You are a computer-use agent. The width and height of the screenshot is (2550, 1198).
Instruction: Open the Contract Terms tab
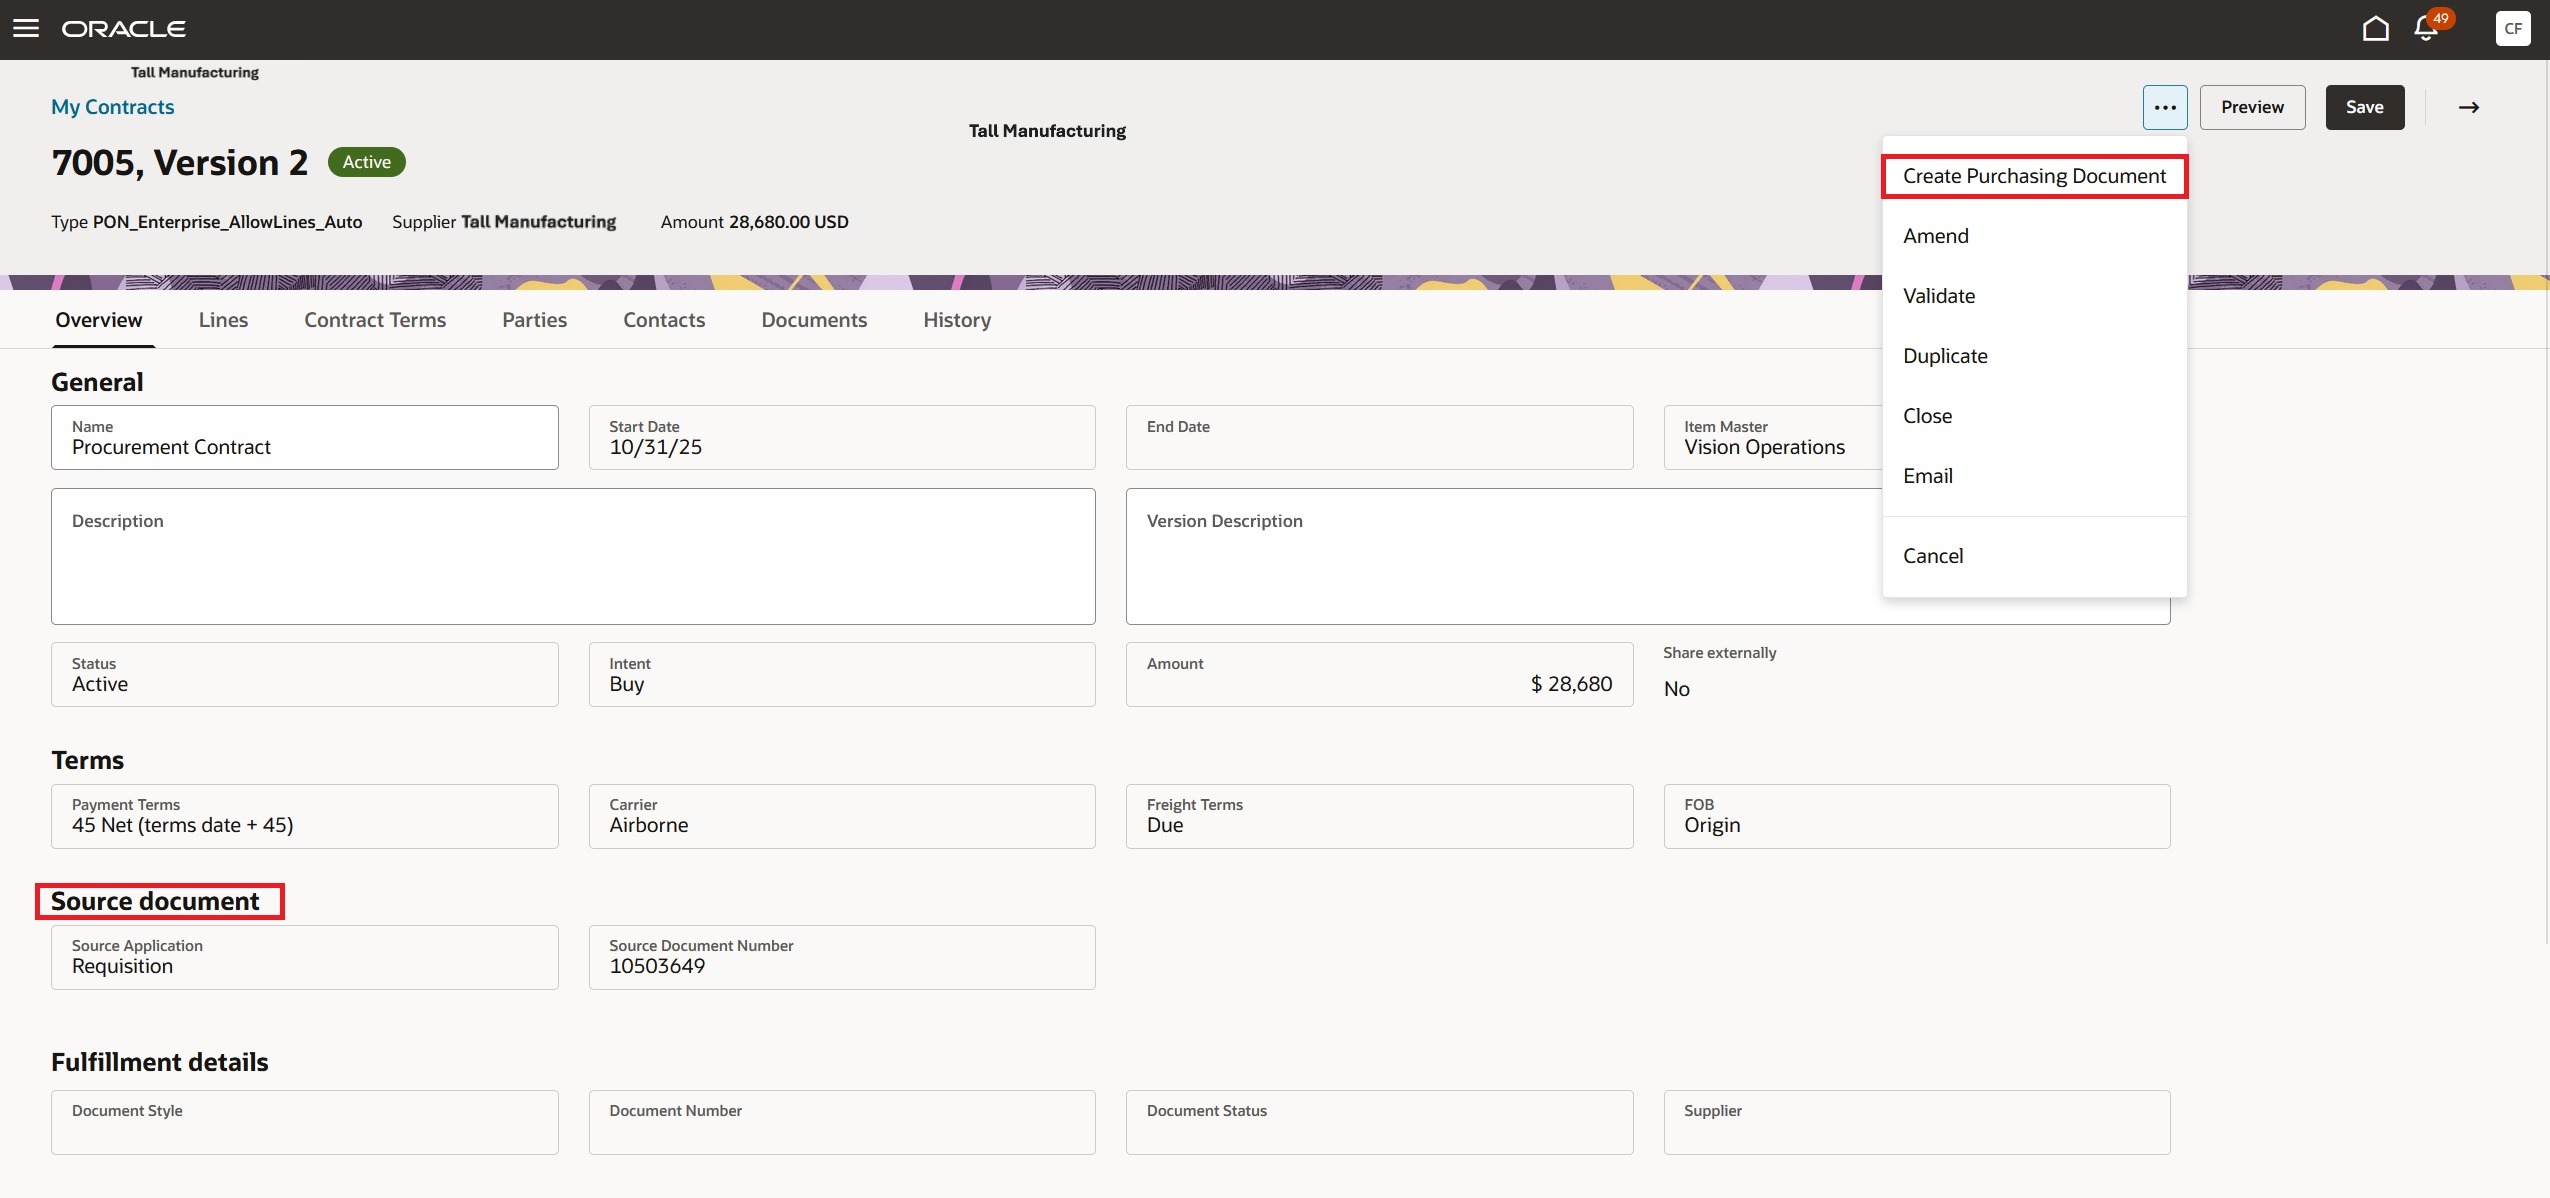coord(374,320)
